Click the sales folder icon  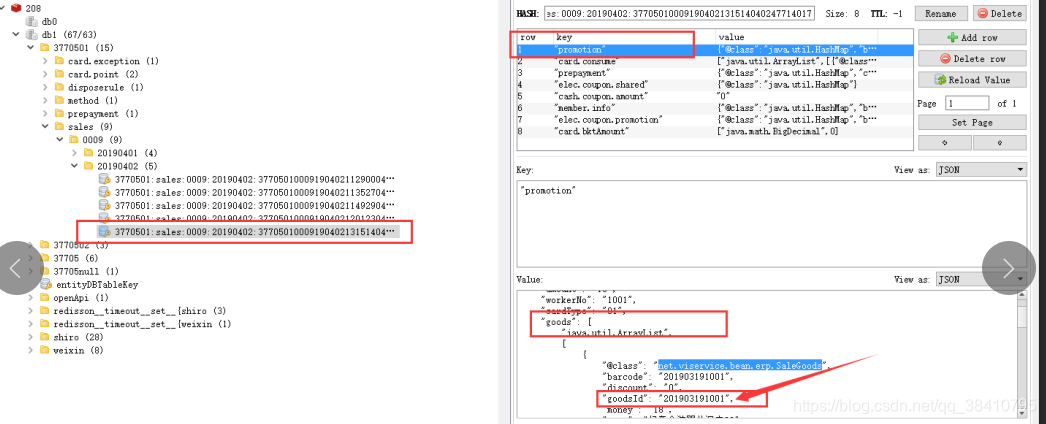pyautogui.click(x=59, y=127)
